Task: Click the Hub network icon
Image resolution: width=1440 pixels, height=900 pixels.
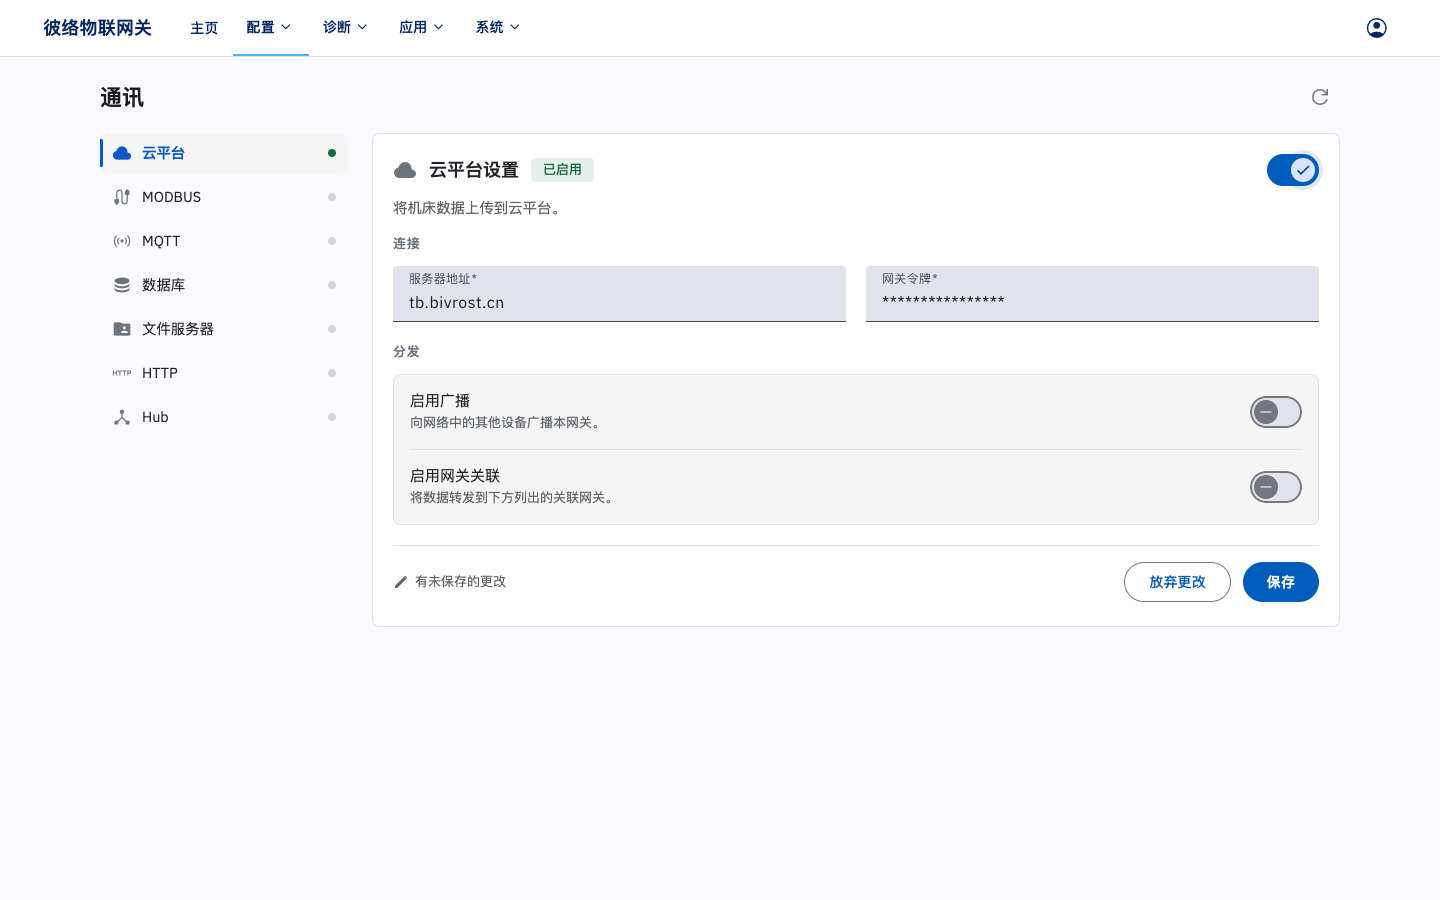Action: tap(122, 417)
